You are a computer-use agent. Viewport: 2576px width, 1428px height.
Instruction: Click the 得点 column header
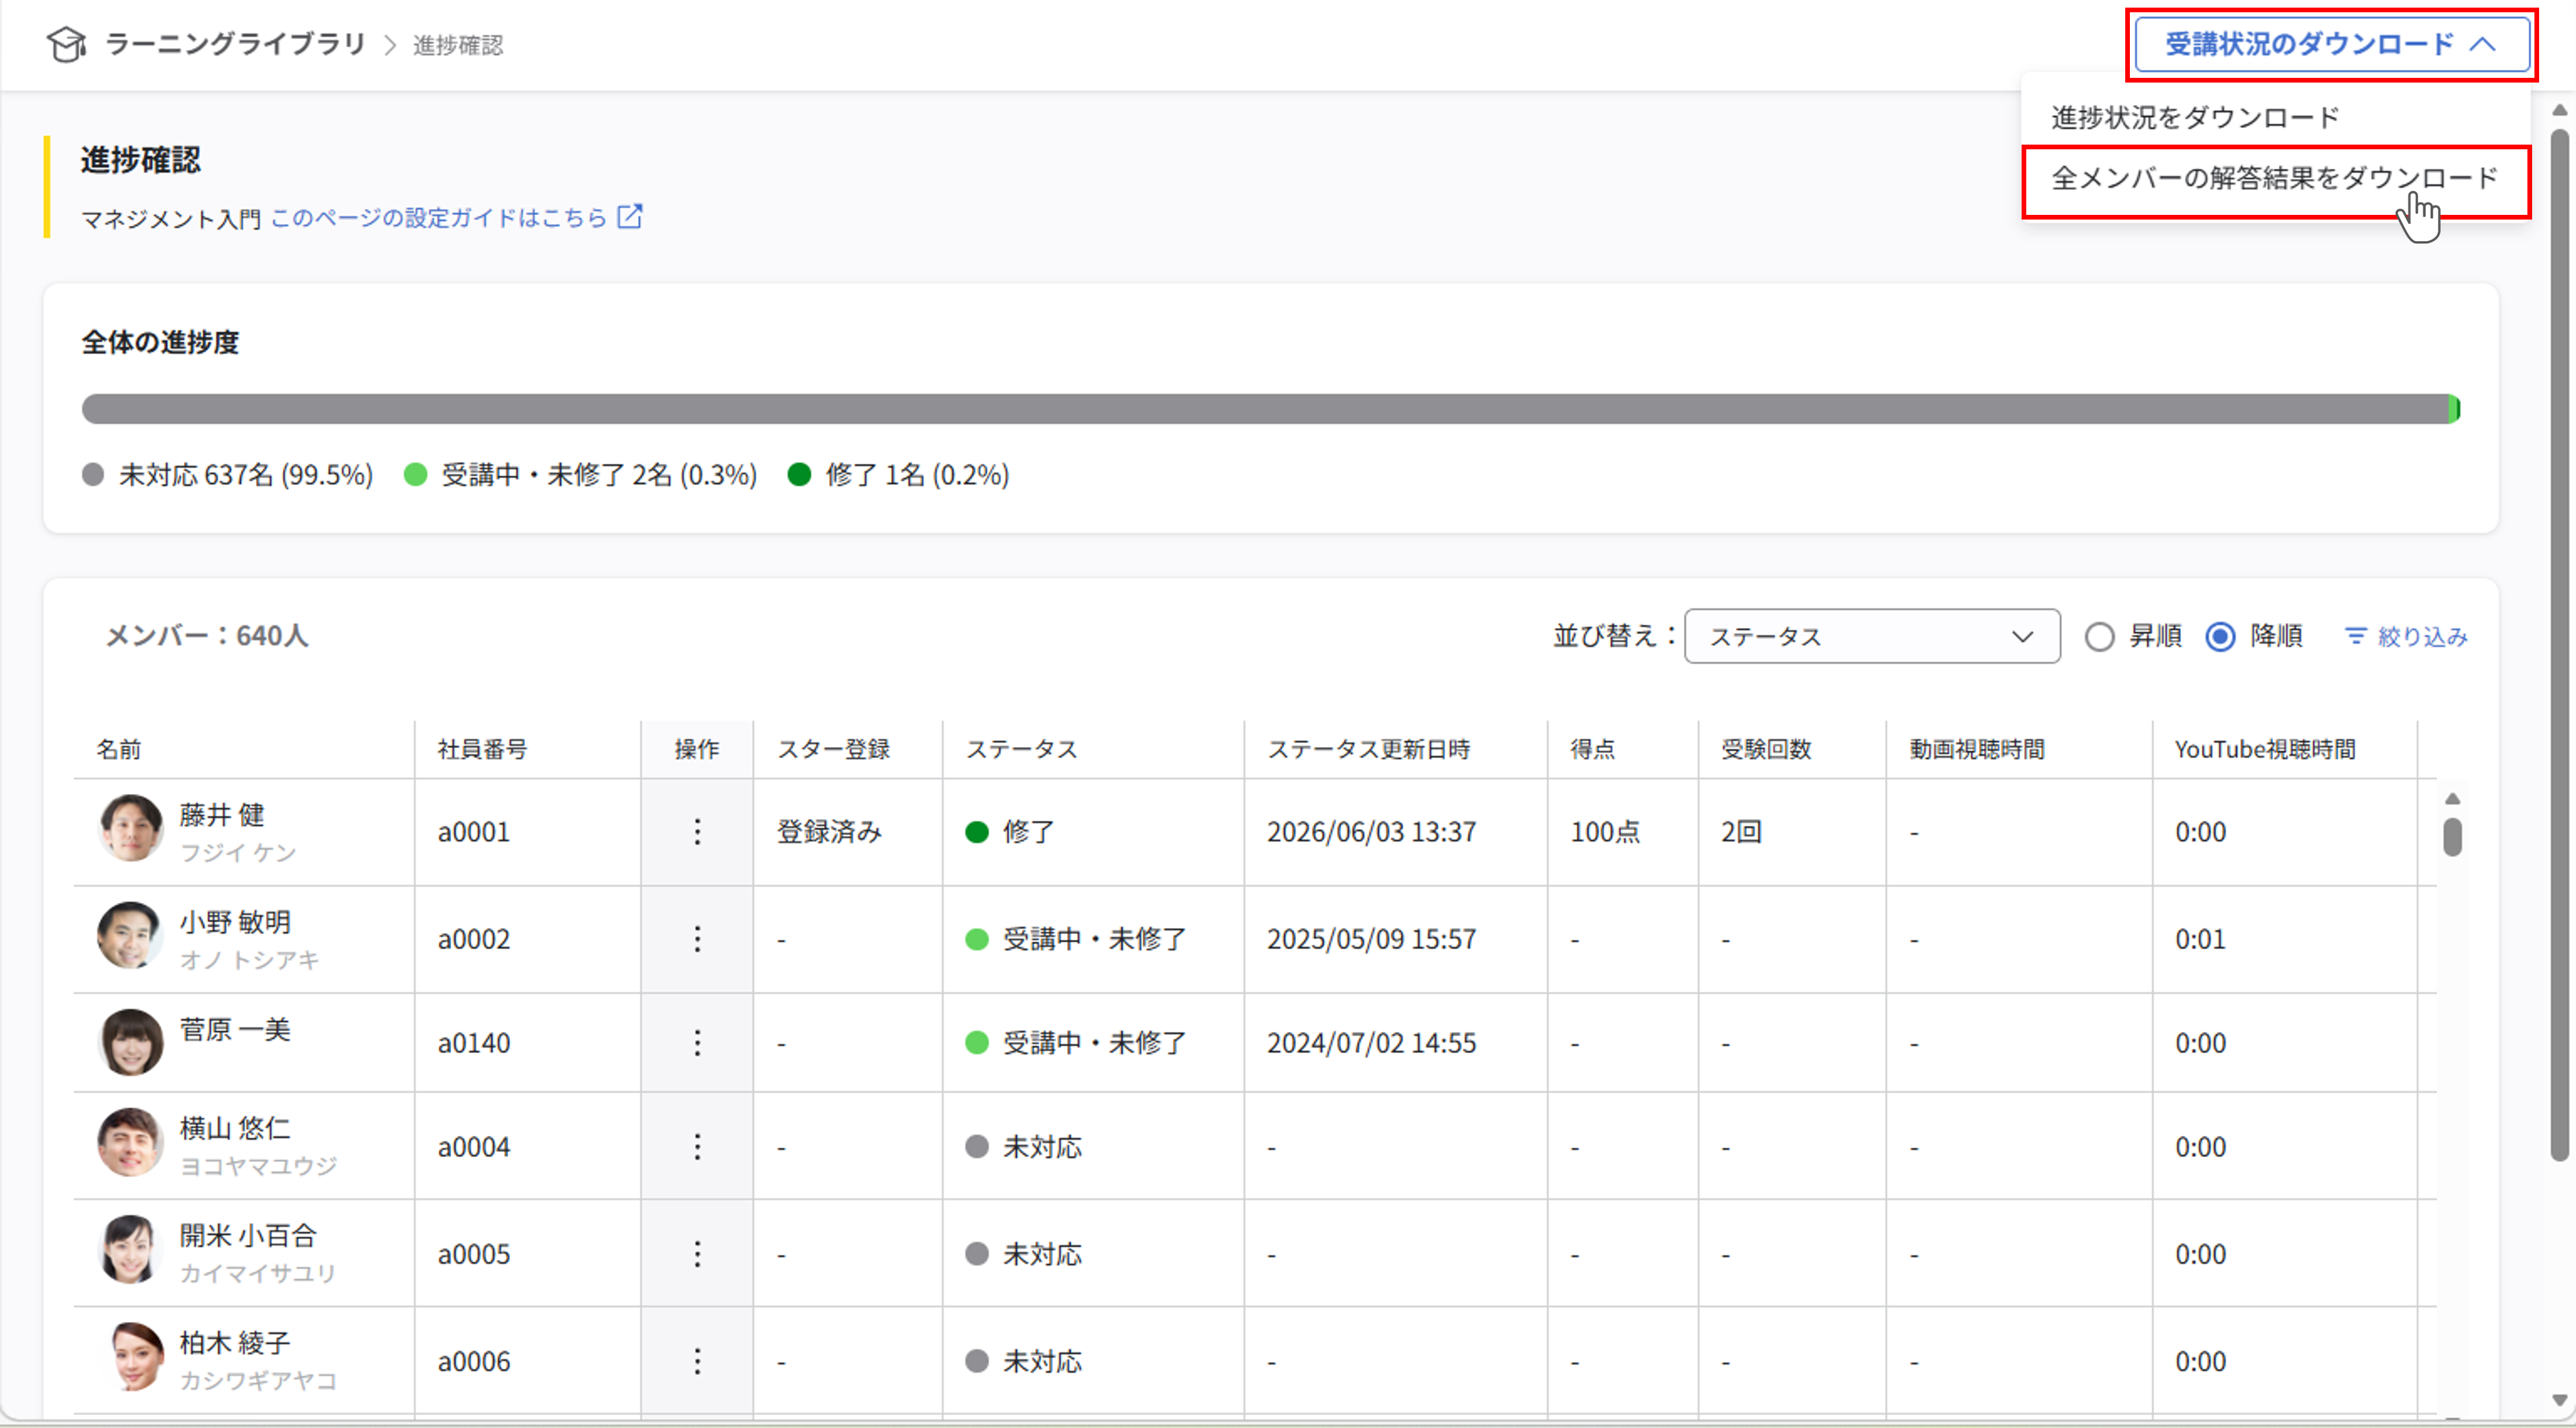tap(1592, 749)
